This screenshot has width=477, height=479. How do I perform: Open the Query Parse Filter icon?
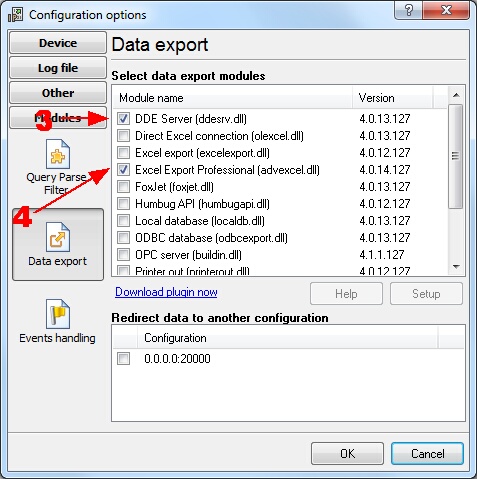pos(58,154)
